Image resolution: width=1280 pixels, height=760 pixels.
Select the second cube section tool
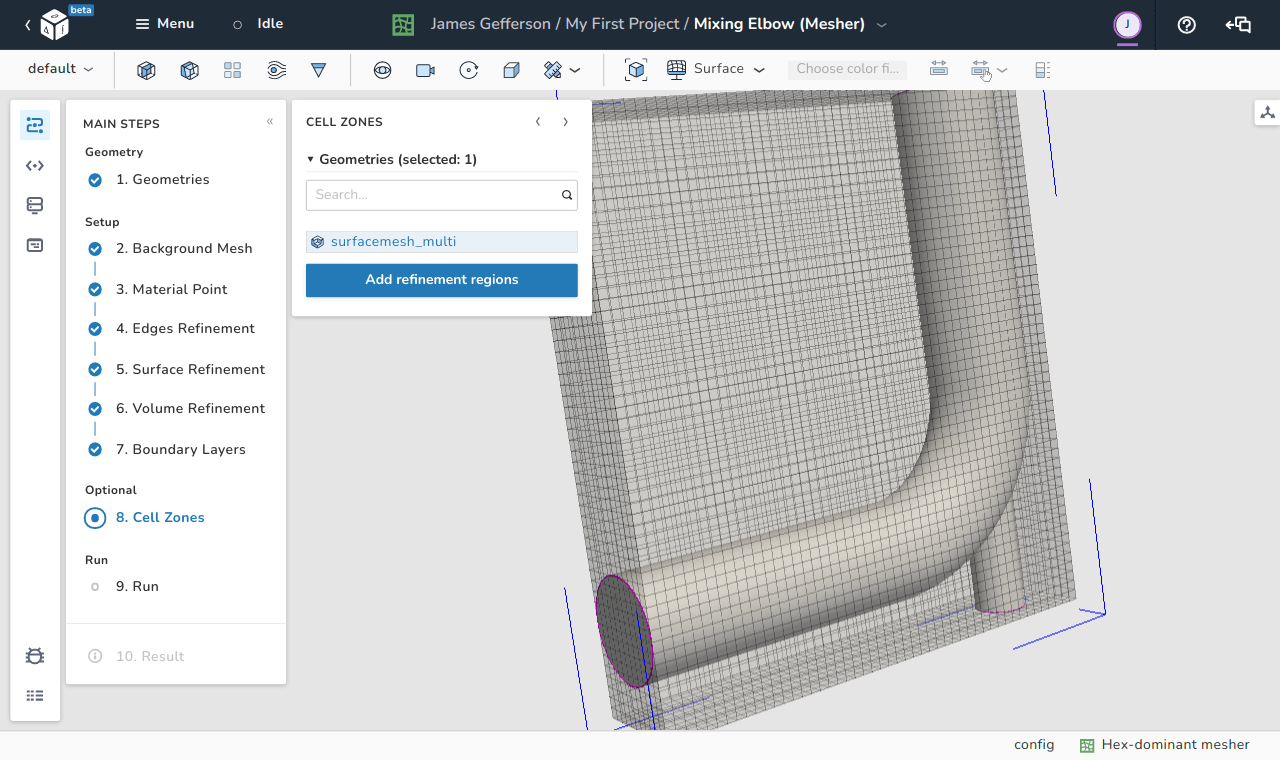(189, 70)
